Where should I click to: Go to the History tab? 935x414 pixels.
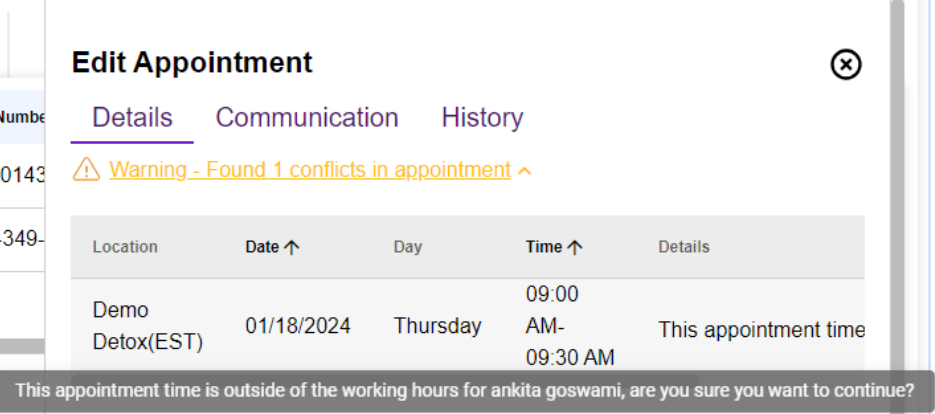482,118
